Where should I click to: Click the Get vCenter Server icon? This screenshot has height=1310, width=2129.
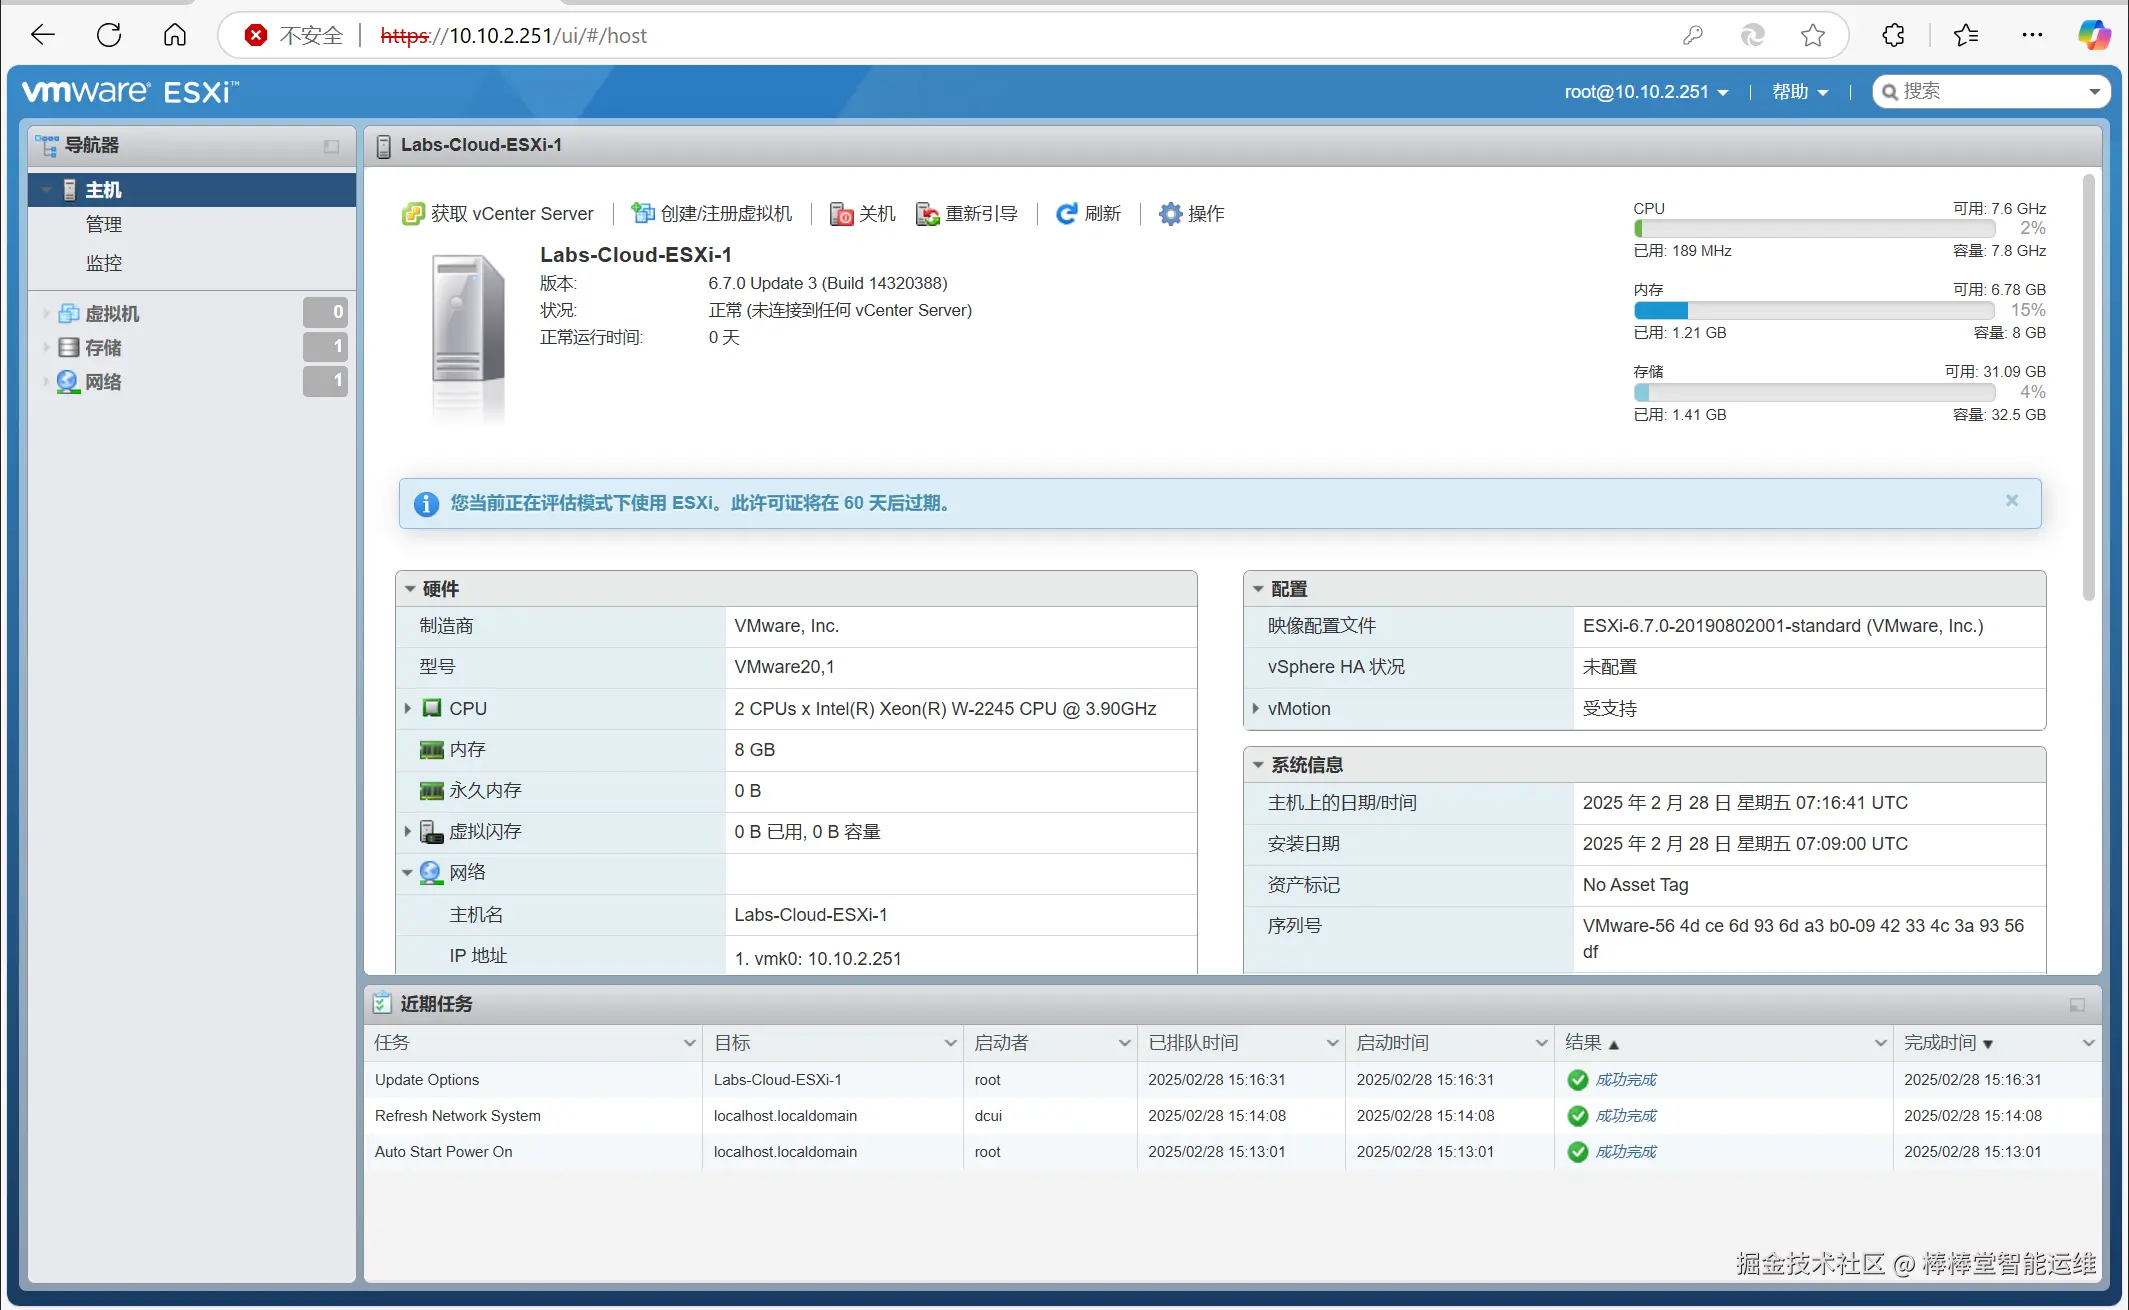pyautogui.click(x=413, y=214)
